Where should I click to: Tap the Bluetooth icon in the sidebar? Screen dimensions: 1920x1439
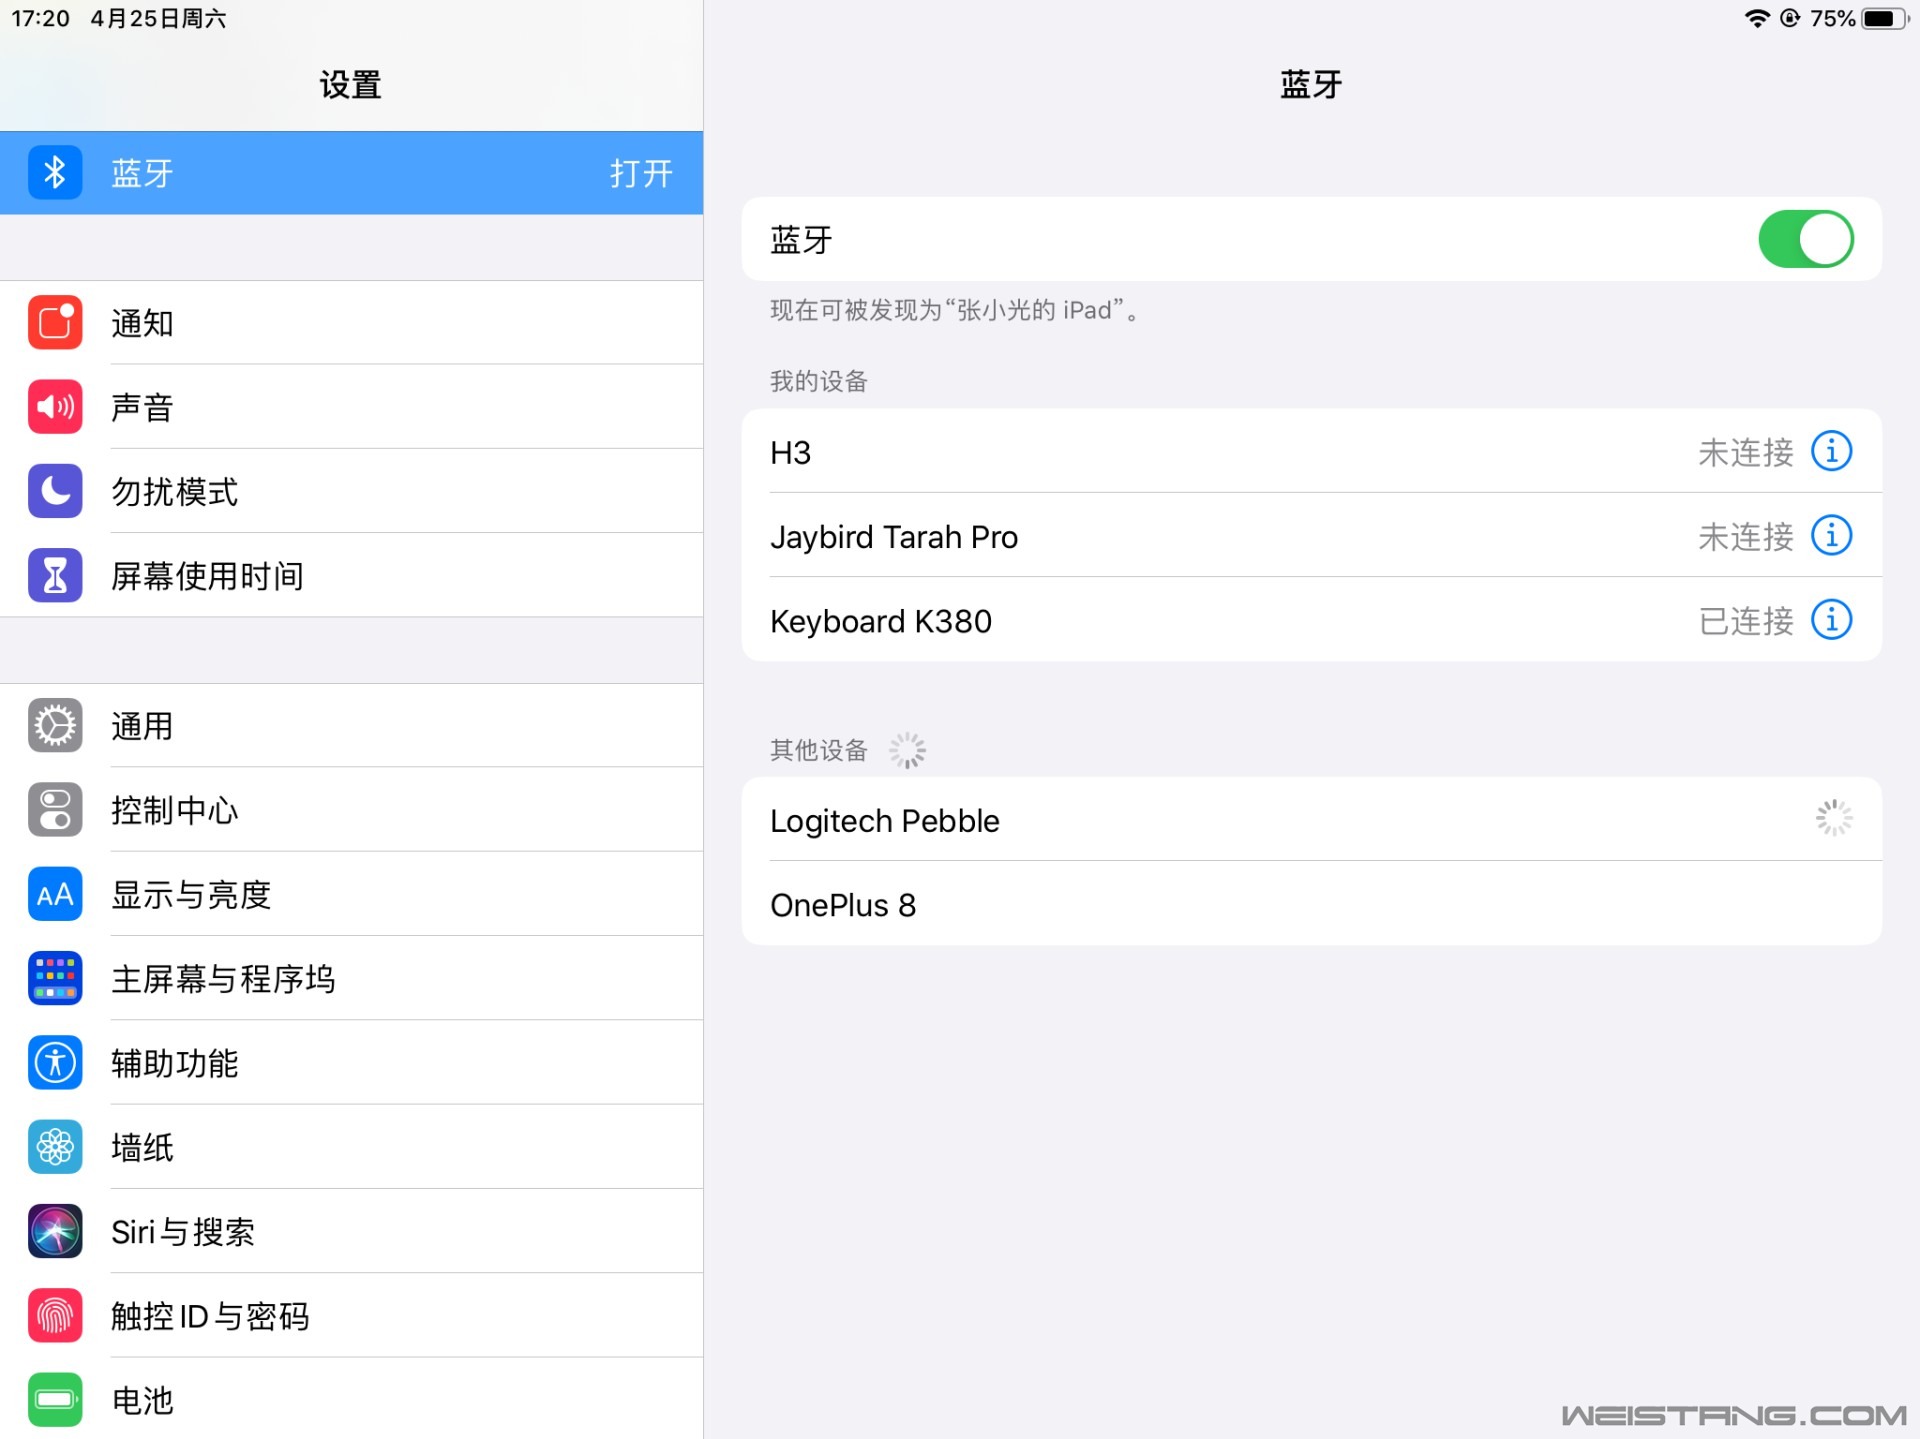pyautogui.click(x=55, y=172)
